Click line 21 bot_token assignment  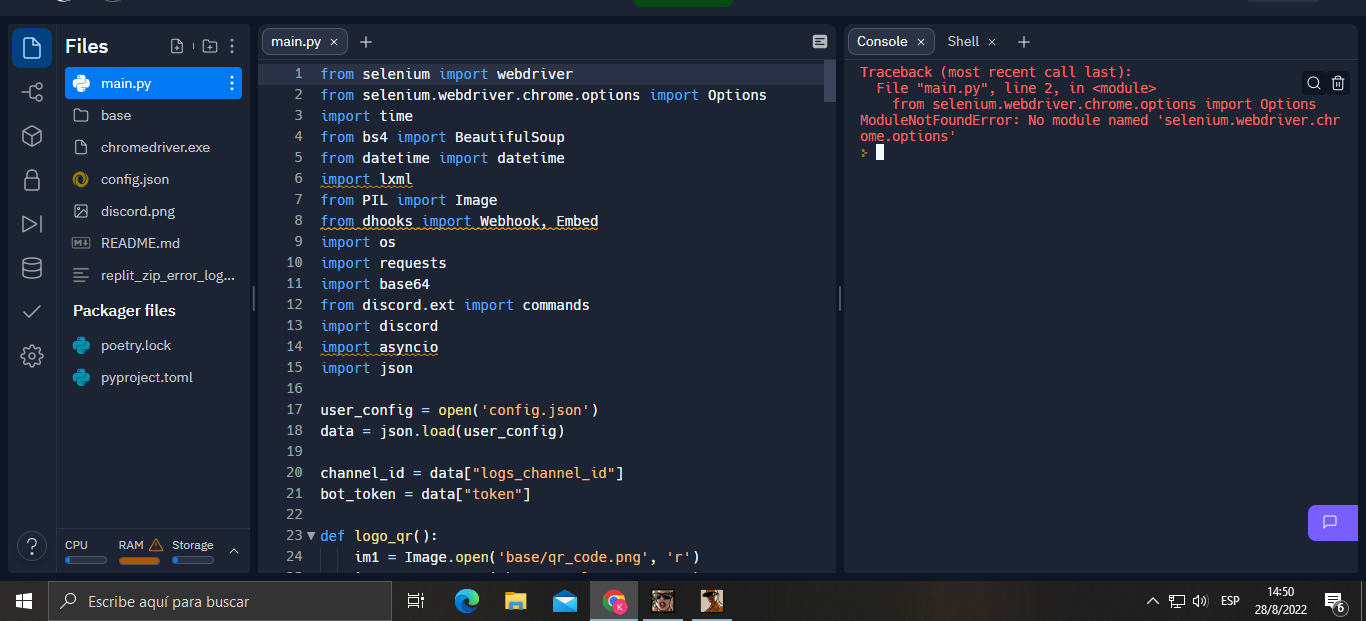pos(425,494)
